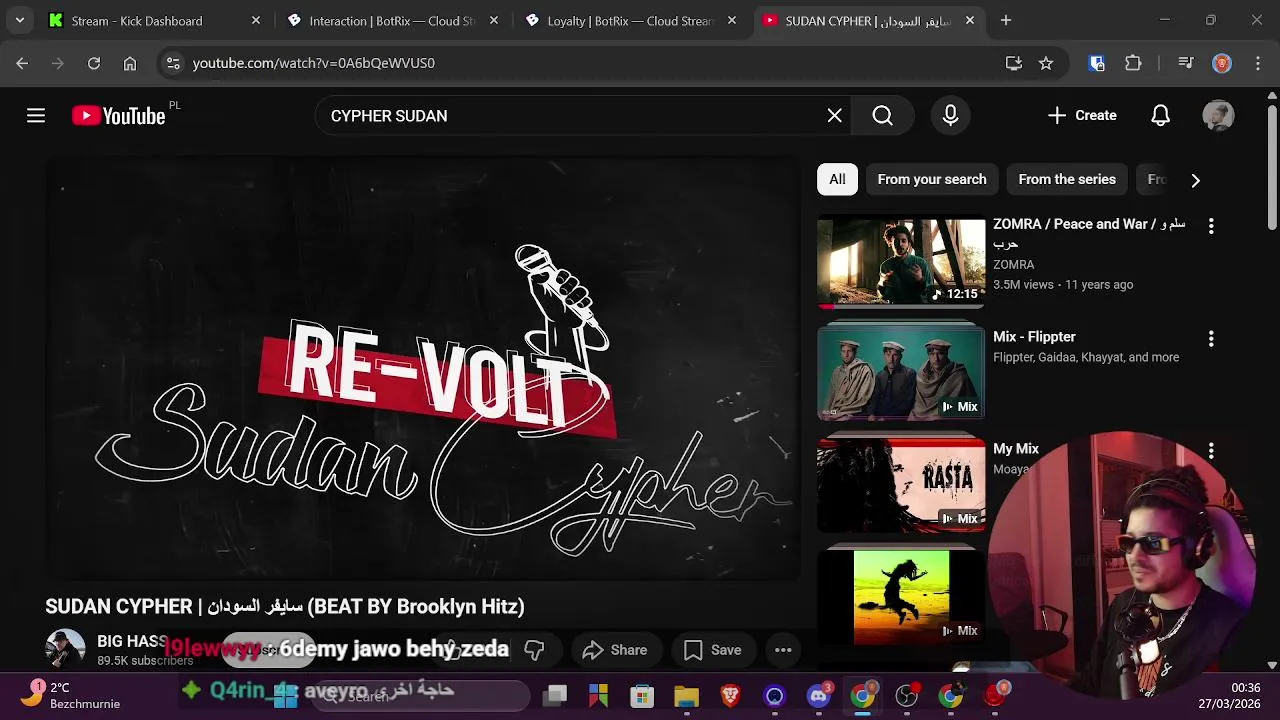The height and width of the screenshot is (720, 1280).
Task: Select the All filter chip
Action: [837, 179]
